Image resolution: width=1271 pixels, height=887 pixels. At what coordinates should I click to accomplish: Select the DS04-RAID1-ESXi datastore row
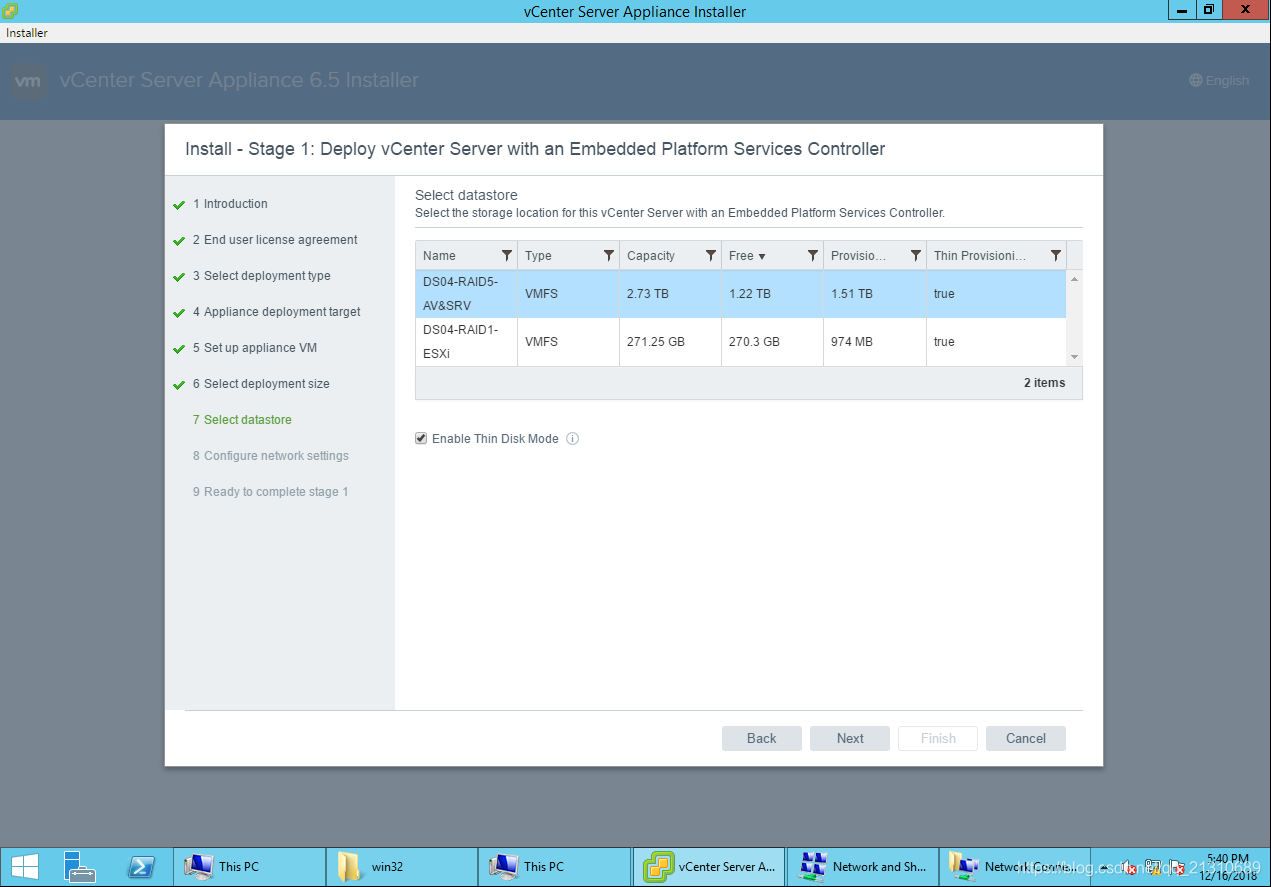tap(741, 342)
